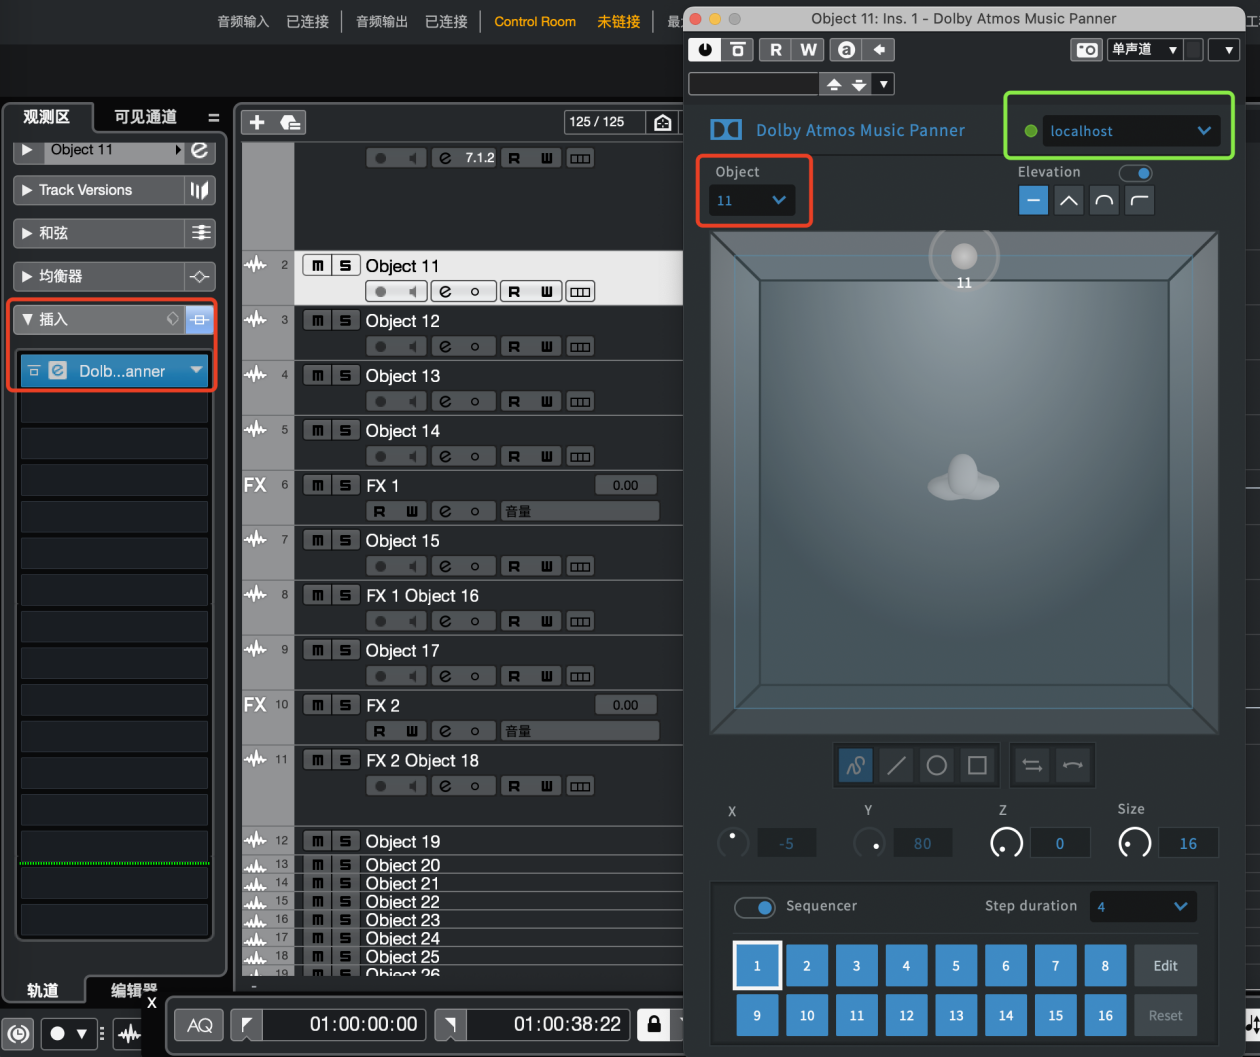The height and width of the screenshot is (1057, 1260).
Task: Switch to the 可见通道 tab
Action: pyautogui.click(x=145, y=117)
